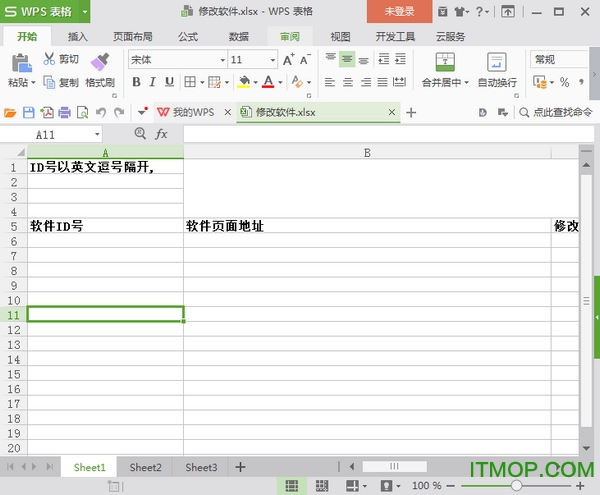The width and height of the screenshot is (600, 495).
Task: Align text right
Action: pos(365,81)
